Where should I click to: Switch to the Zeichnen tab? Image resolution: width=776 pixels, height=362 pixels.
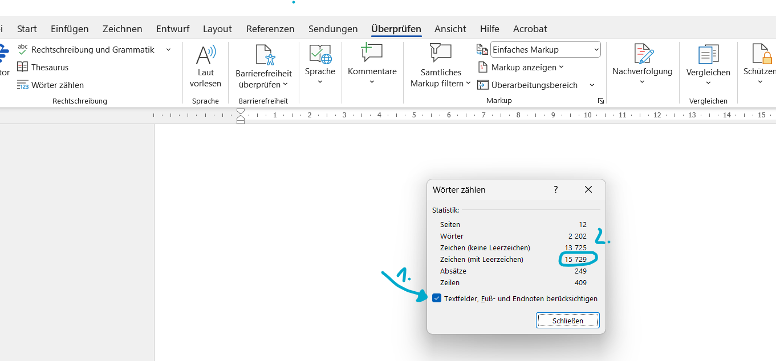(x=122, y=29)
